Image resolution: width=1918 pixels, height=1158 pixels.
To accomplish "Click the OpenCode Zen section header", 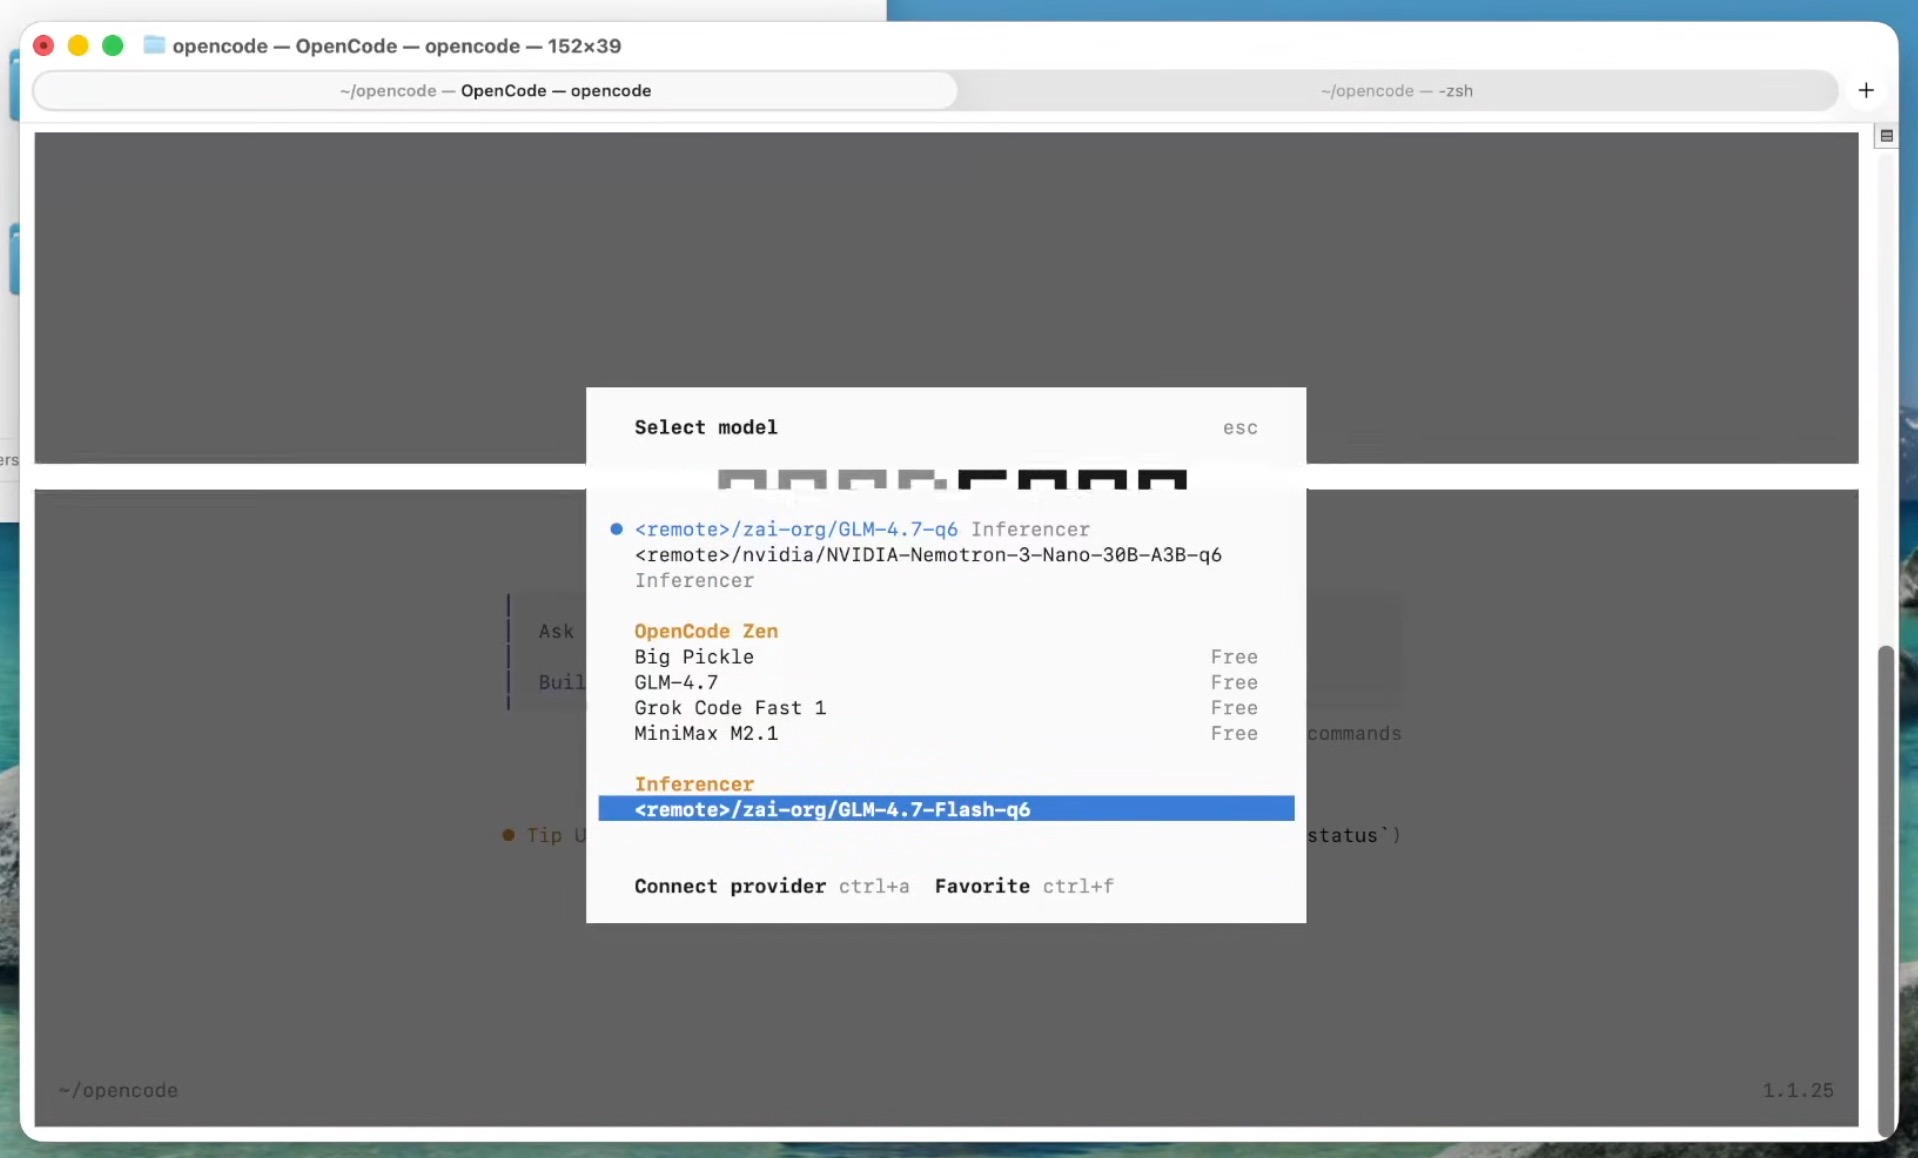I will tap(706, 631).
